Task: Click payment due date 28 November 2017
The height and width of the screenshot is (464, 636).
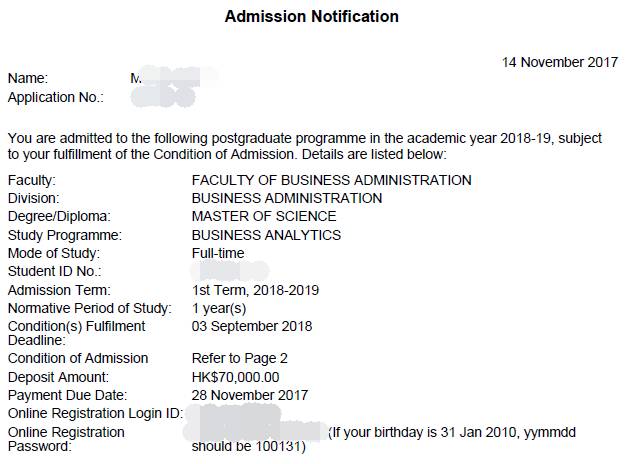Action: pyautogui.click(x=249, y=395)
